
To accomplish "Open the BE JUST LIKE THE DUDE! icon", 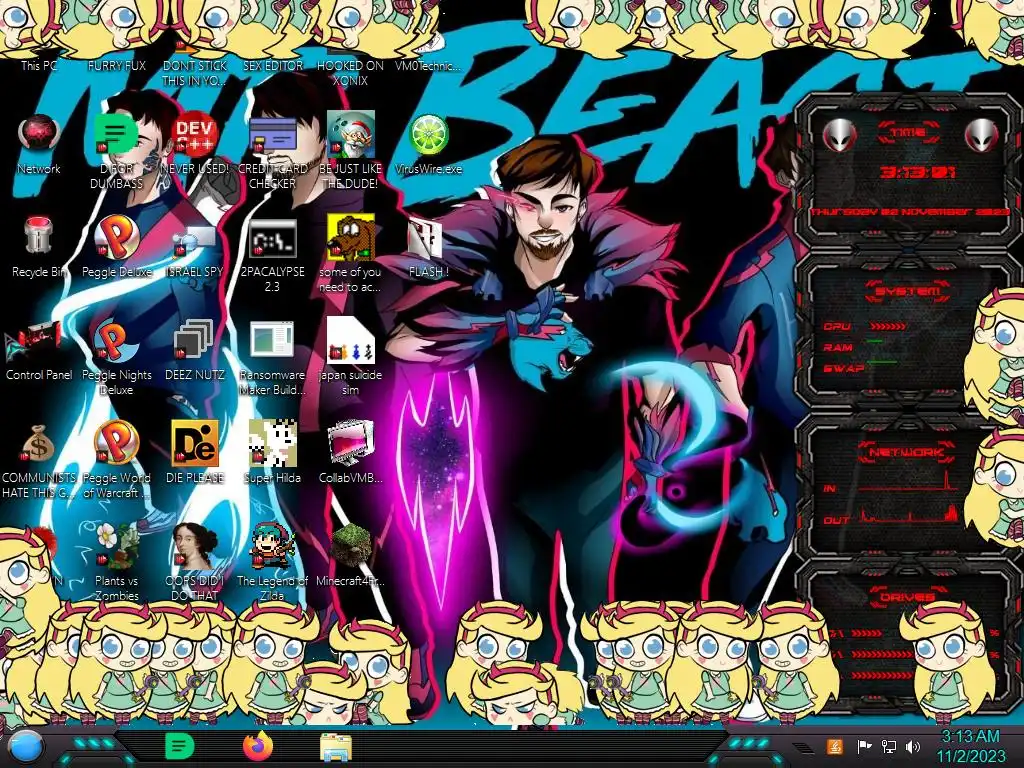I will [351, 135].
